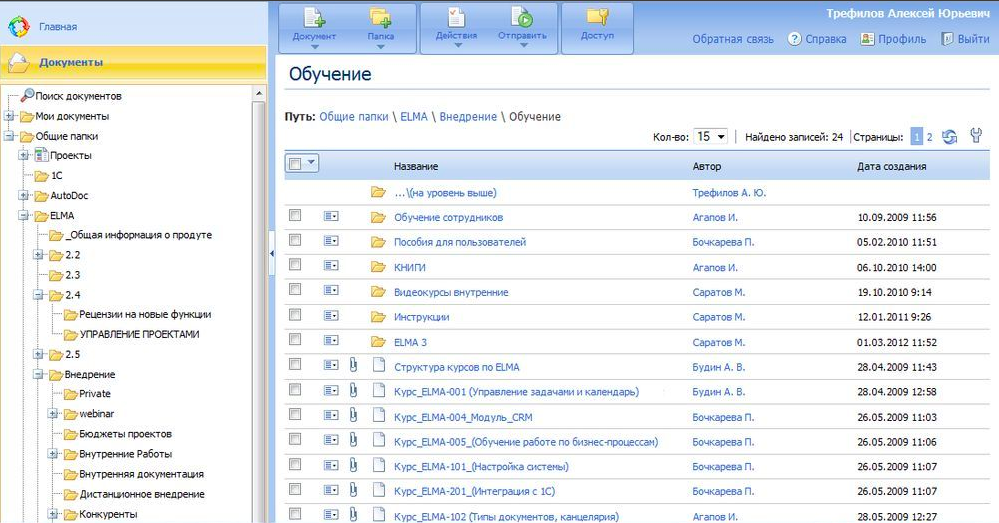This screenshot has height=523, width=999.
Task: Open actions card icon for КНИГИ row
Action: (331, 266)
